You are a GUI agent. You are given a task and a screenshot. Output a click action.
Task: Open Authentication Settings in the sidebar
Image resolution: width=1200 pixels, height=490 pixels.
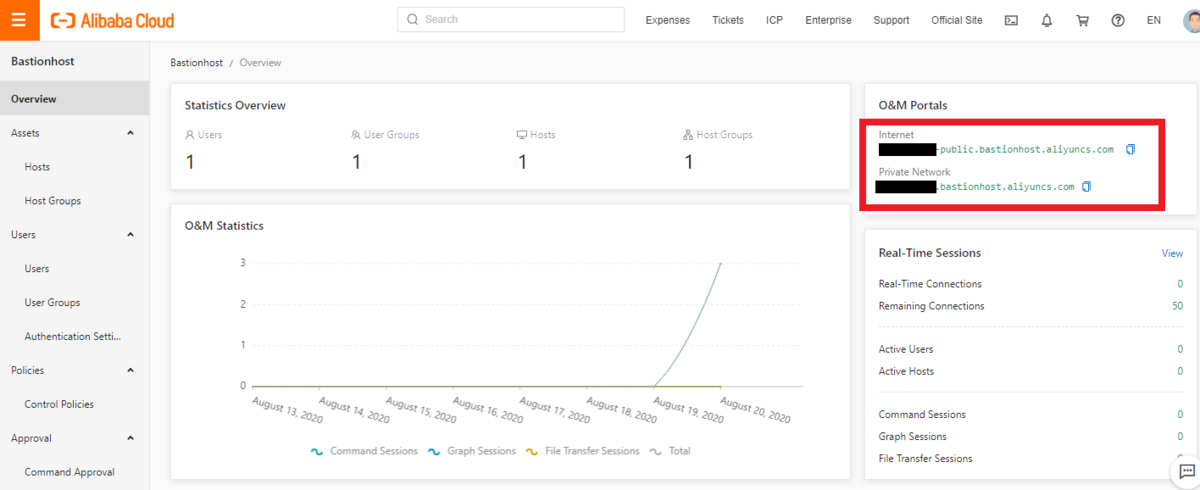click(74, 337)
